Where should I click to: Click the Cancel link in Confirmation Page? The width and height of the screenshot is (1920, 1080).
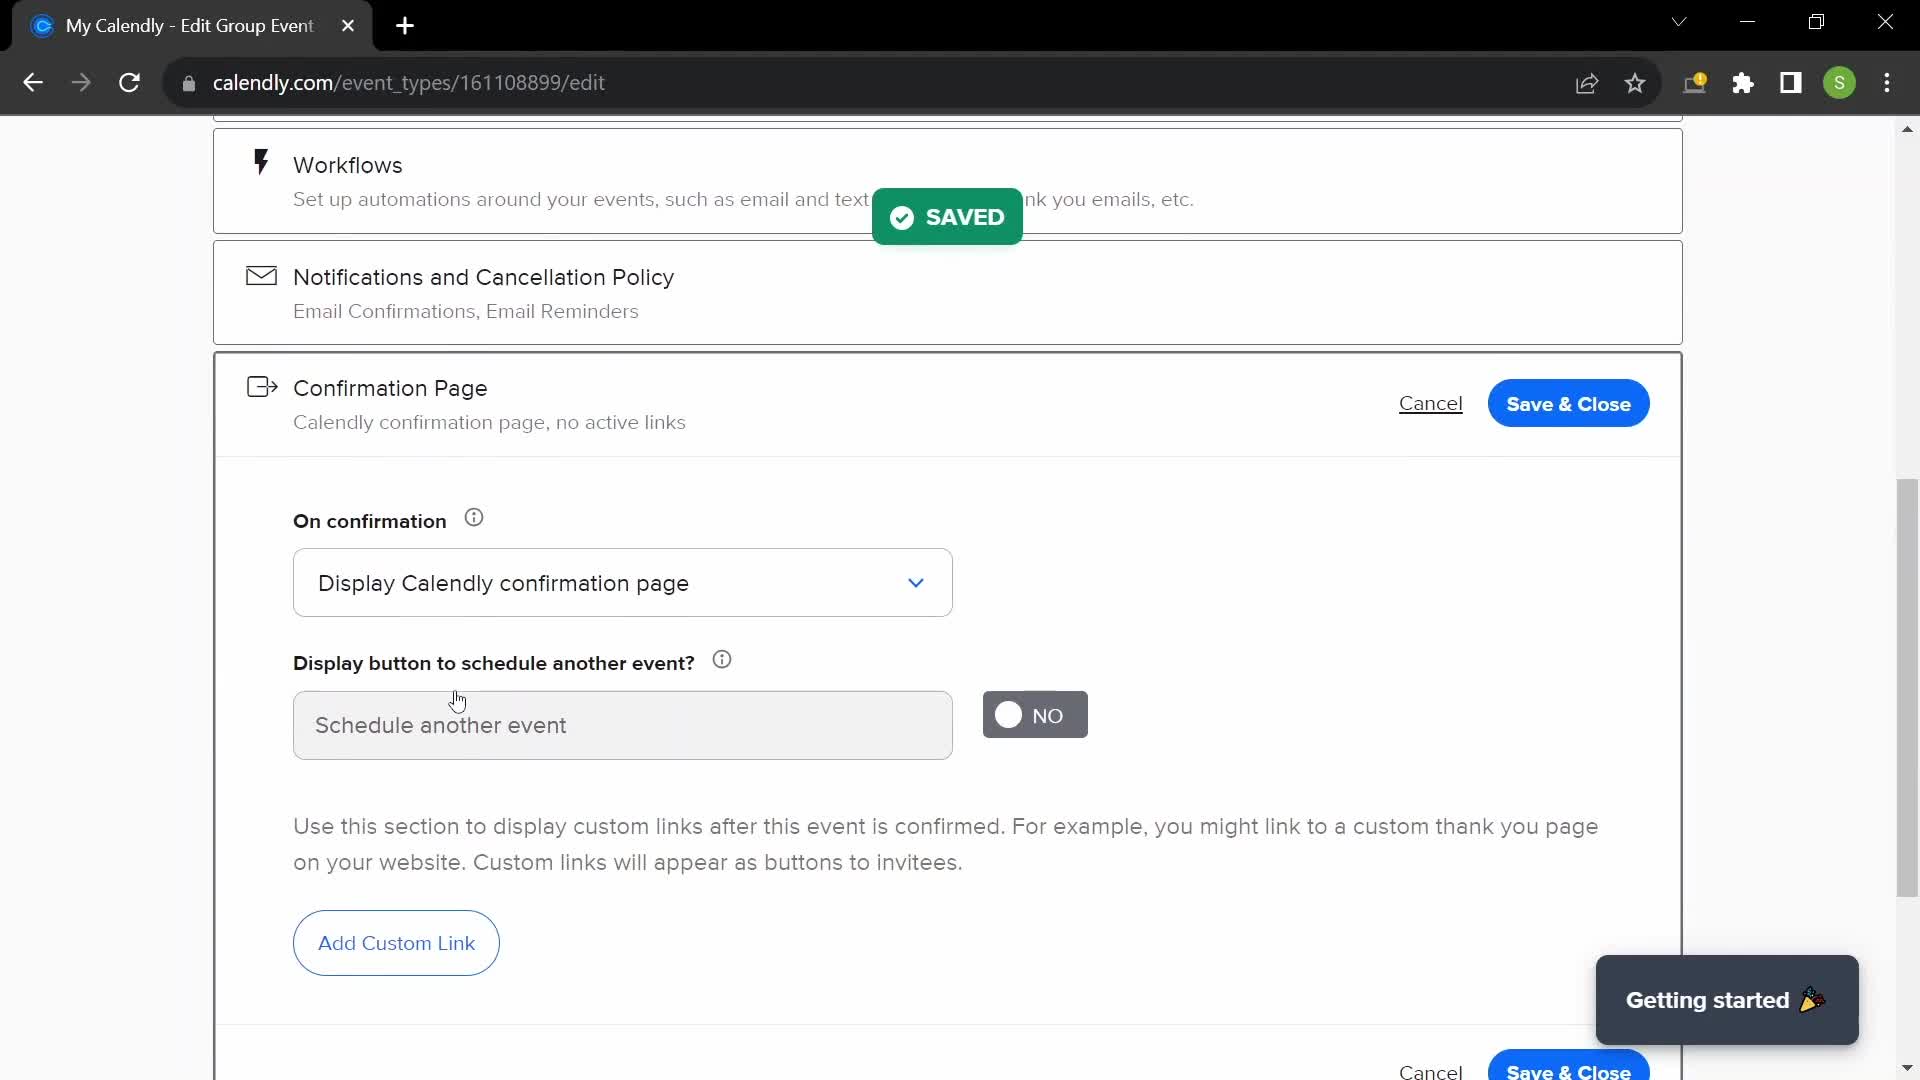click(x=1431, y=404)
